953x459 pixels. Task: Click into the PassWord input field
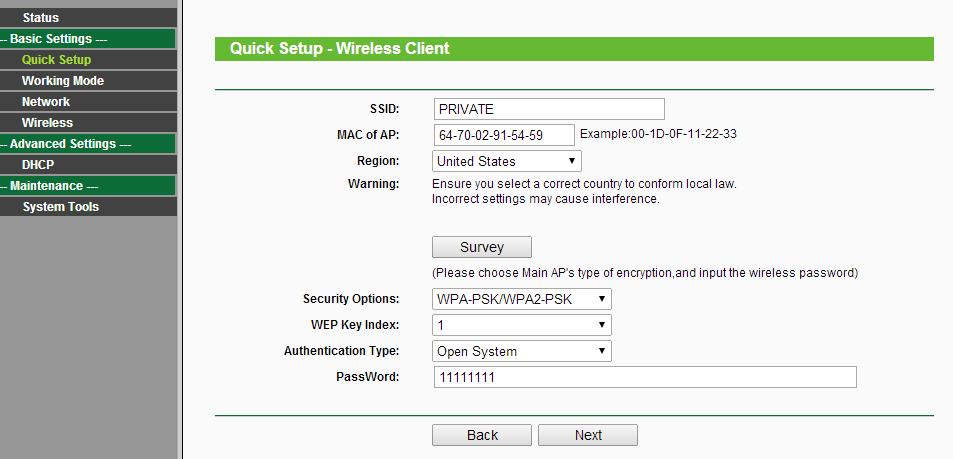(x=645, y=377)
